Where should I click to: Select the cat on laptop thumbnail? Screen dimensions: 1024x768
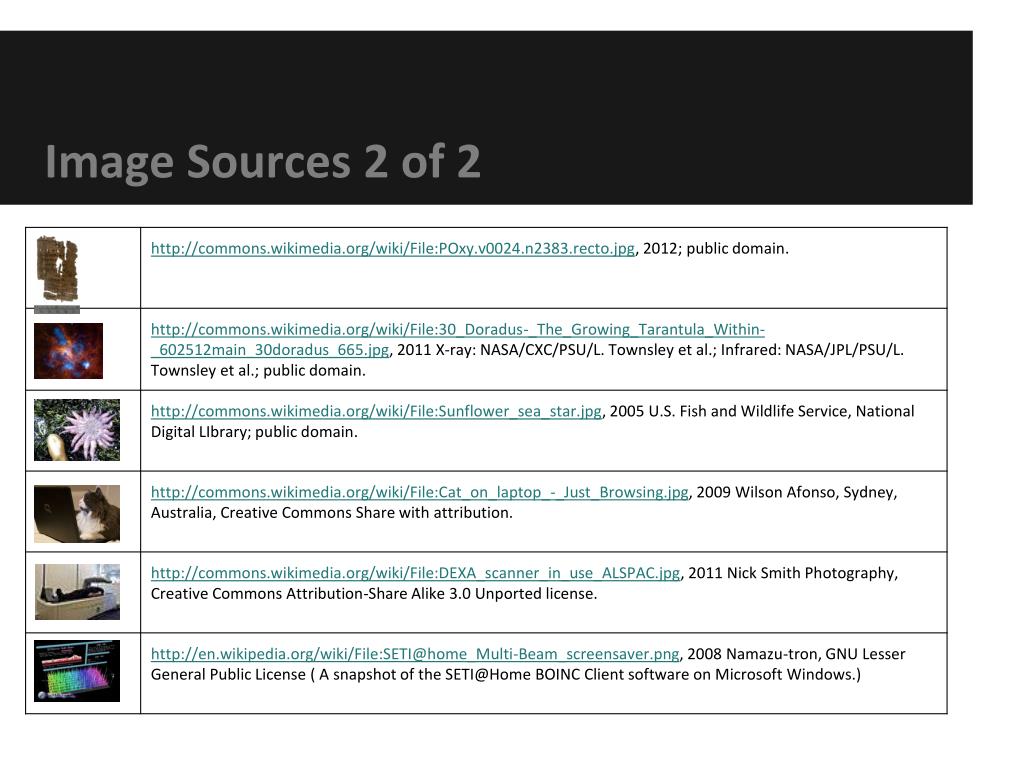[77, 514]
